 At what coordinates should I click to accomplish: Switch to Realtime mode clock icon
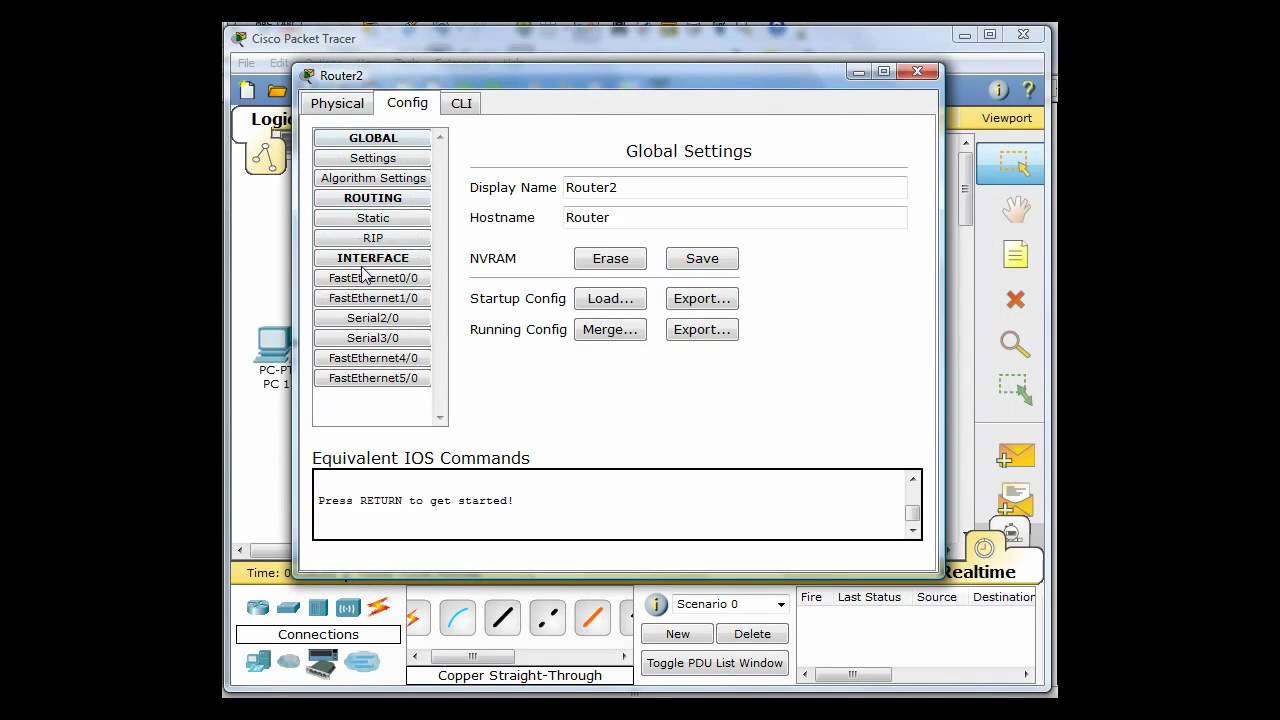tap(984, 548)
